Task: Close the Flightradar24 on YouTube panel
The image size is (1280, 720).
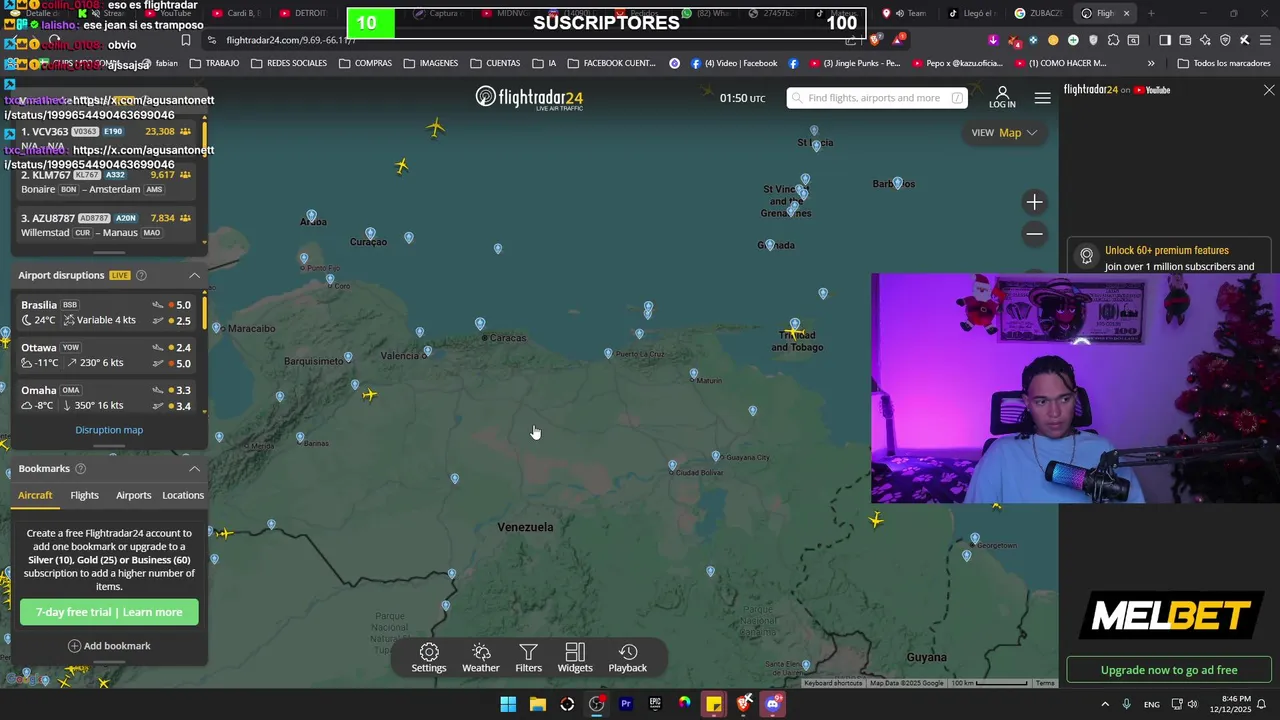Action: pos(1269,90)
